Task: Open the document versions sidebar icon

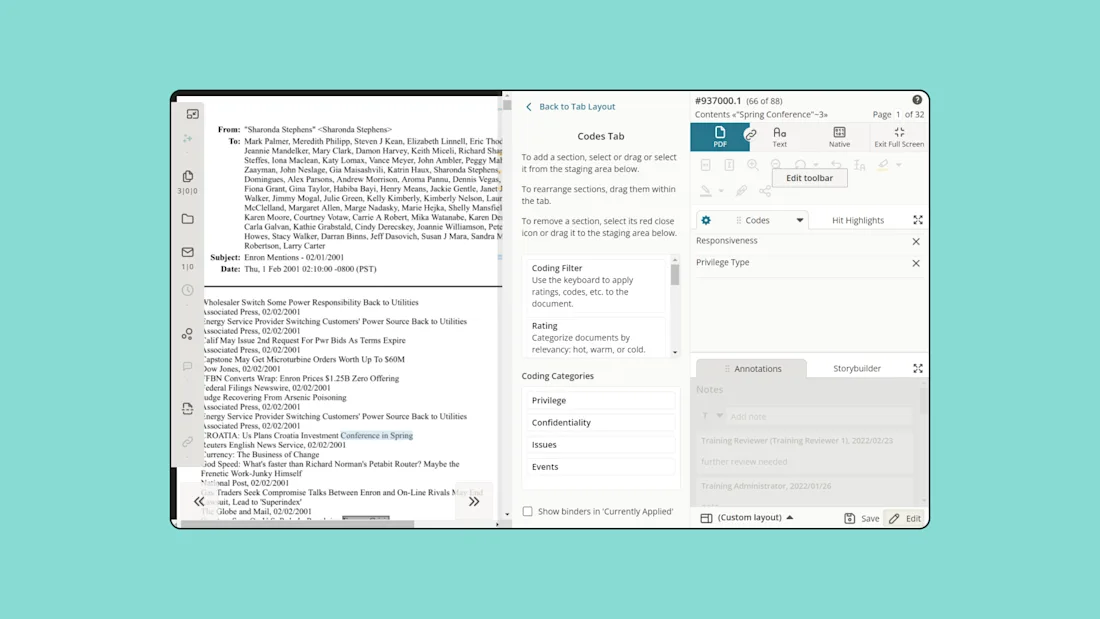Action: pyautogui.click(x=187, y=408)
